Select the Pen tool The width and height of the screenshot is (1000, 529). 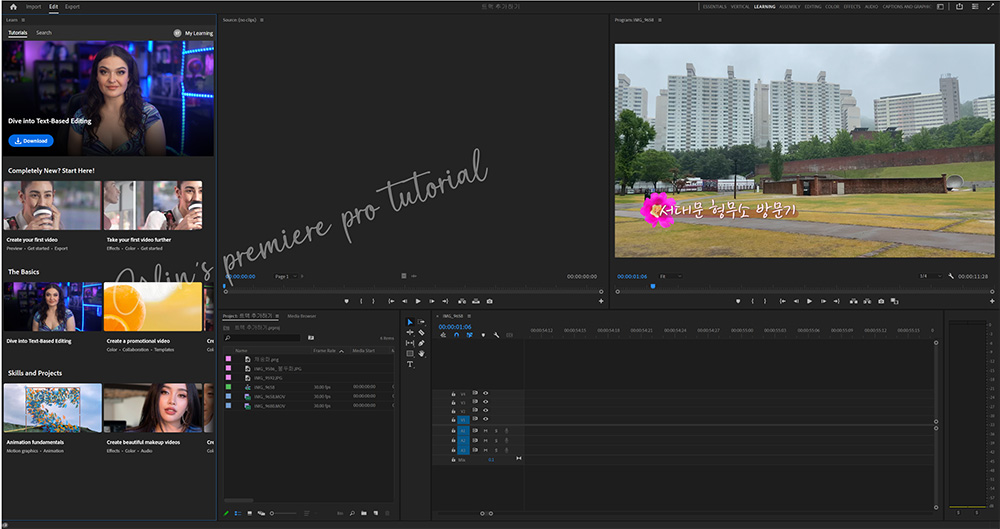(421, 343)
